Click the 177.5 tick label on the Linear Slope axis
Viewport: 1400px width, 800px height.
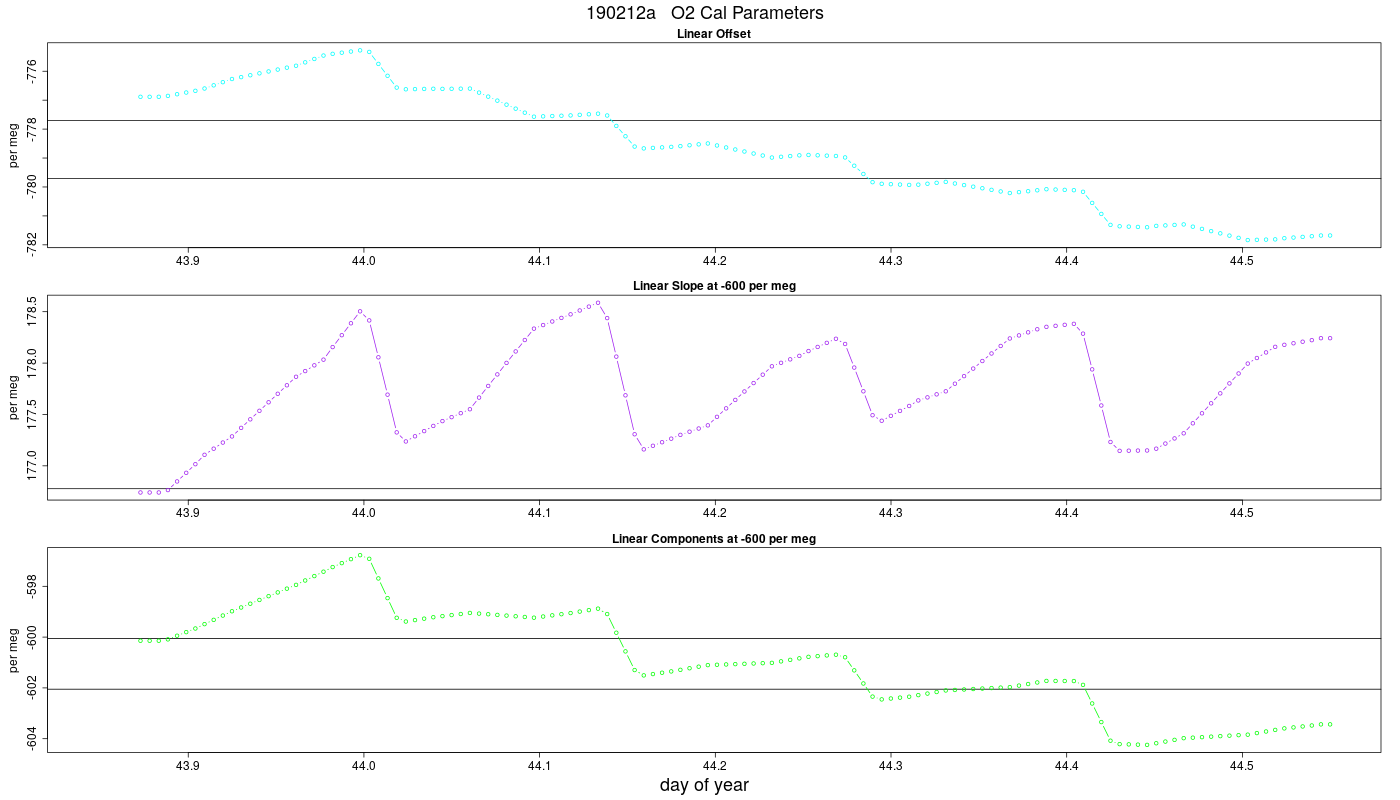[x=33, y=414]
